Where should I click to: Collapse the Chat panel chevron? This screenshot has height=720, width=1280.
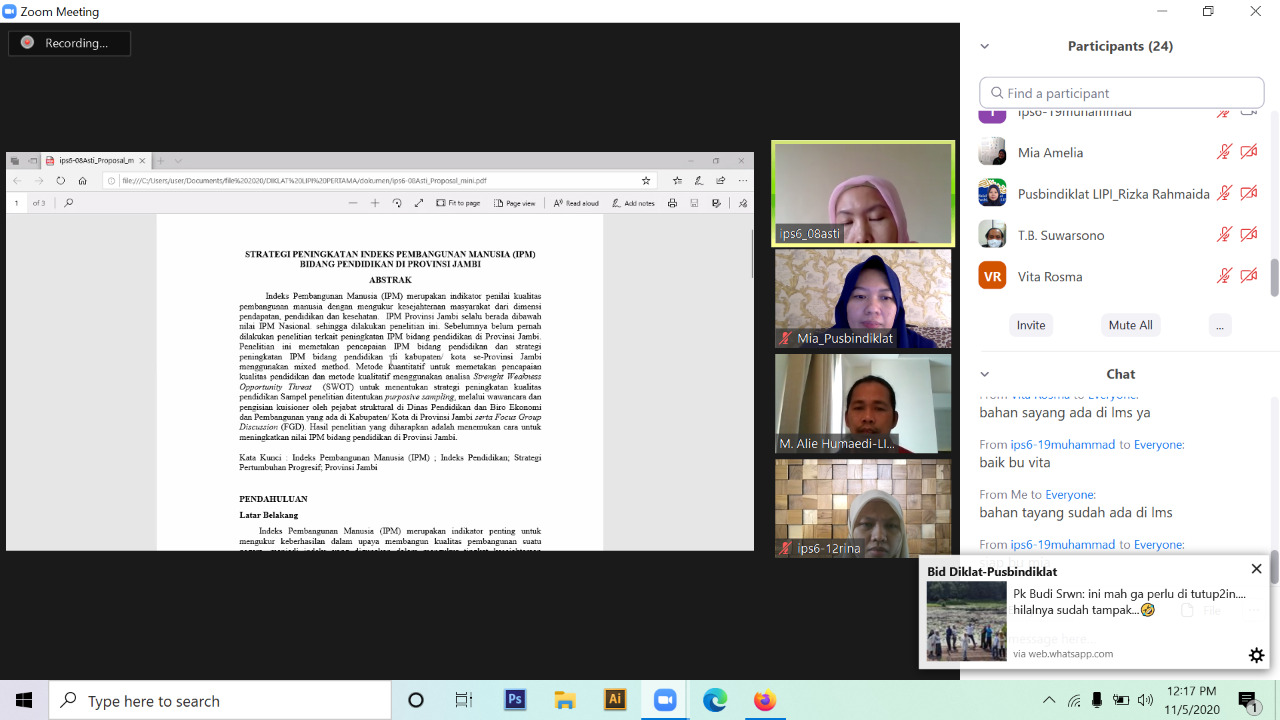pos(984,374)
